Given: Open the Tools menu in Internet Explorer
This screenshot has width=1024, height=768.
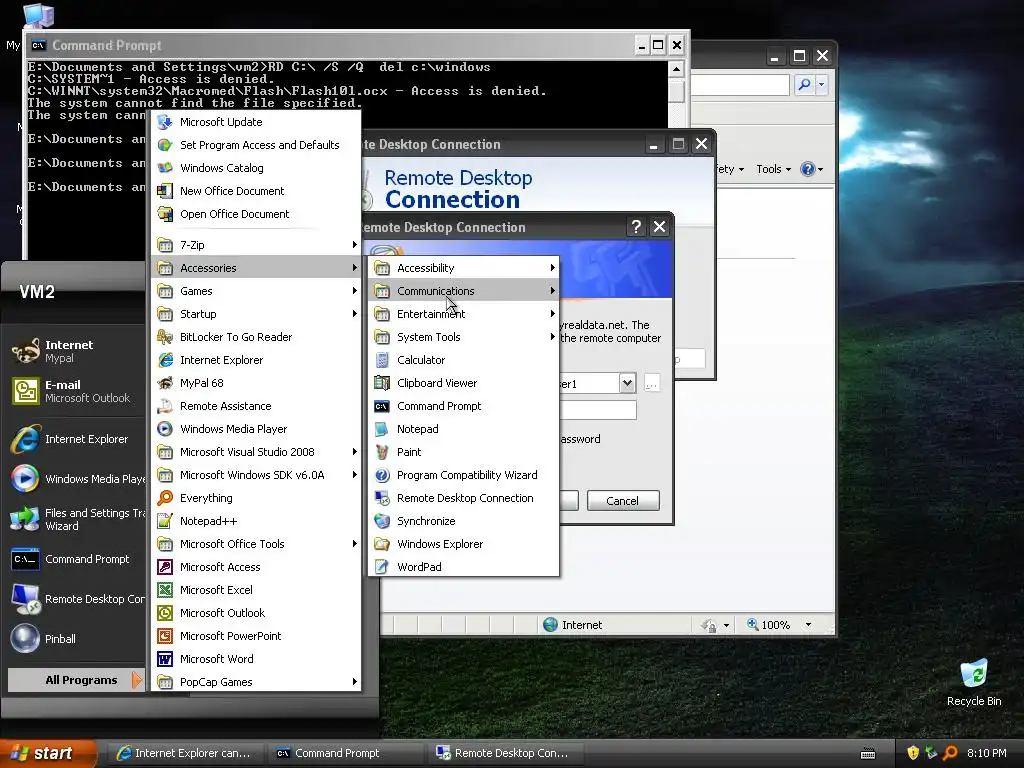Looking at the screenshot, I should pyautogui.click(x=773, y=169).
